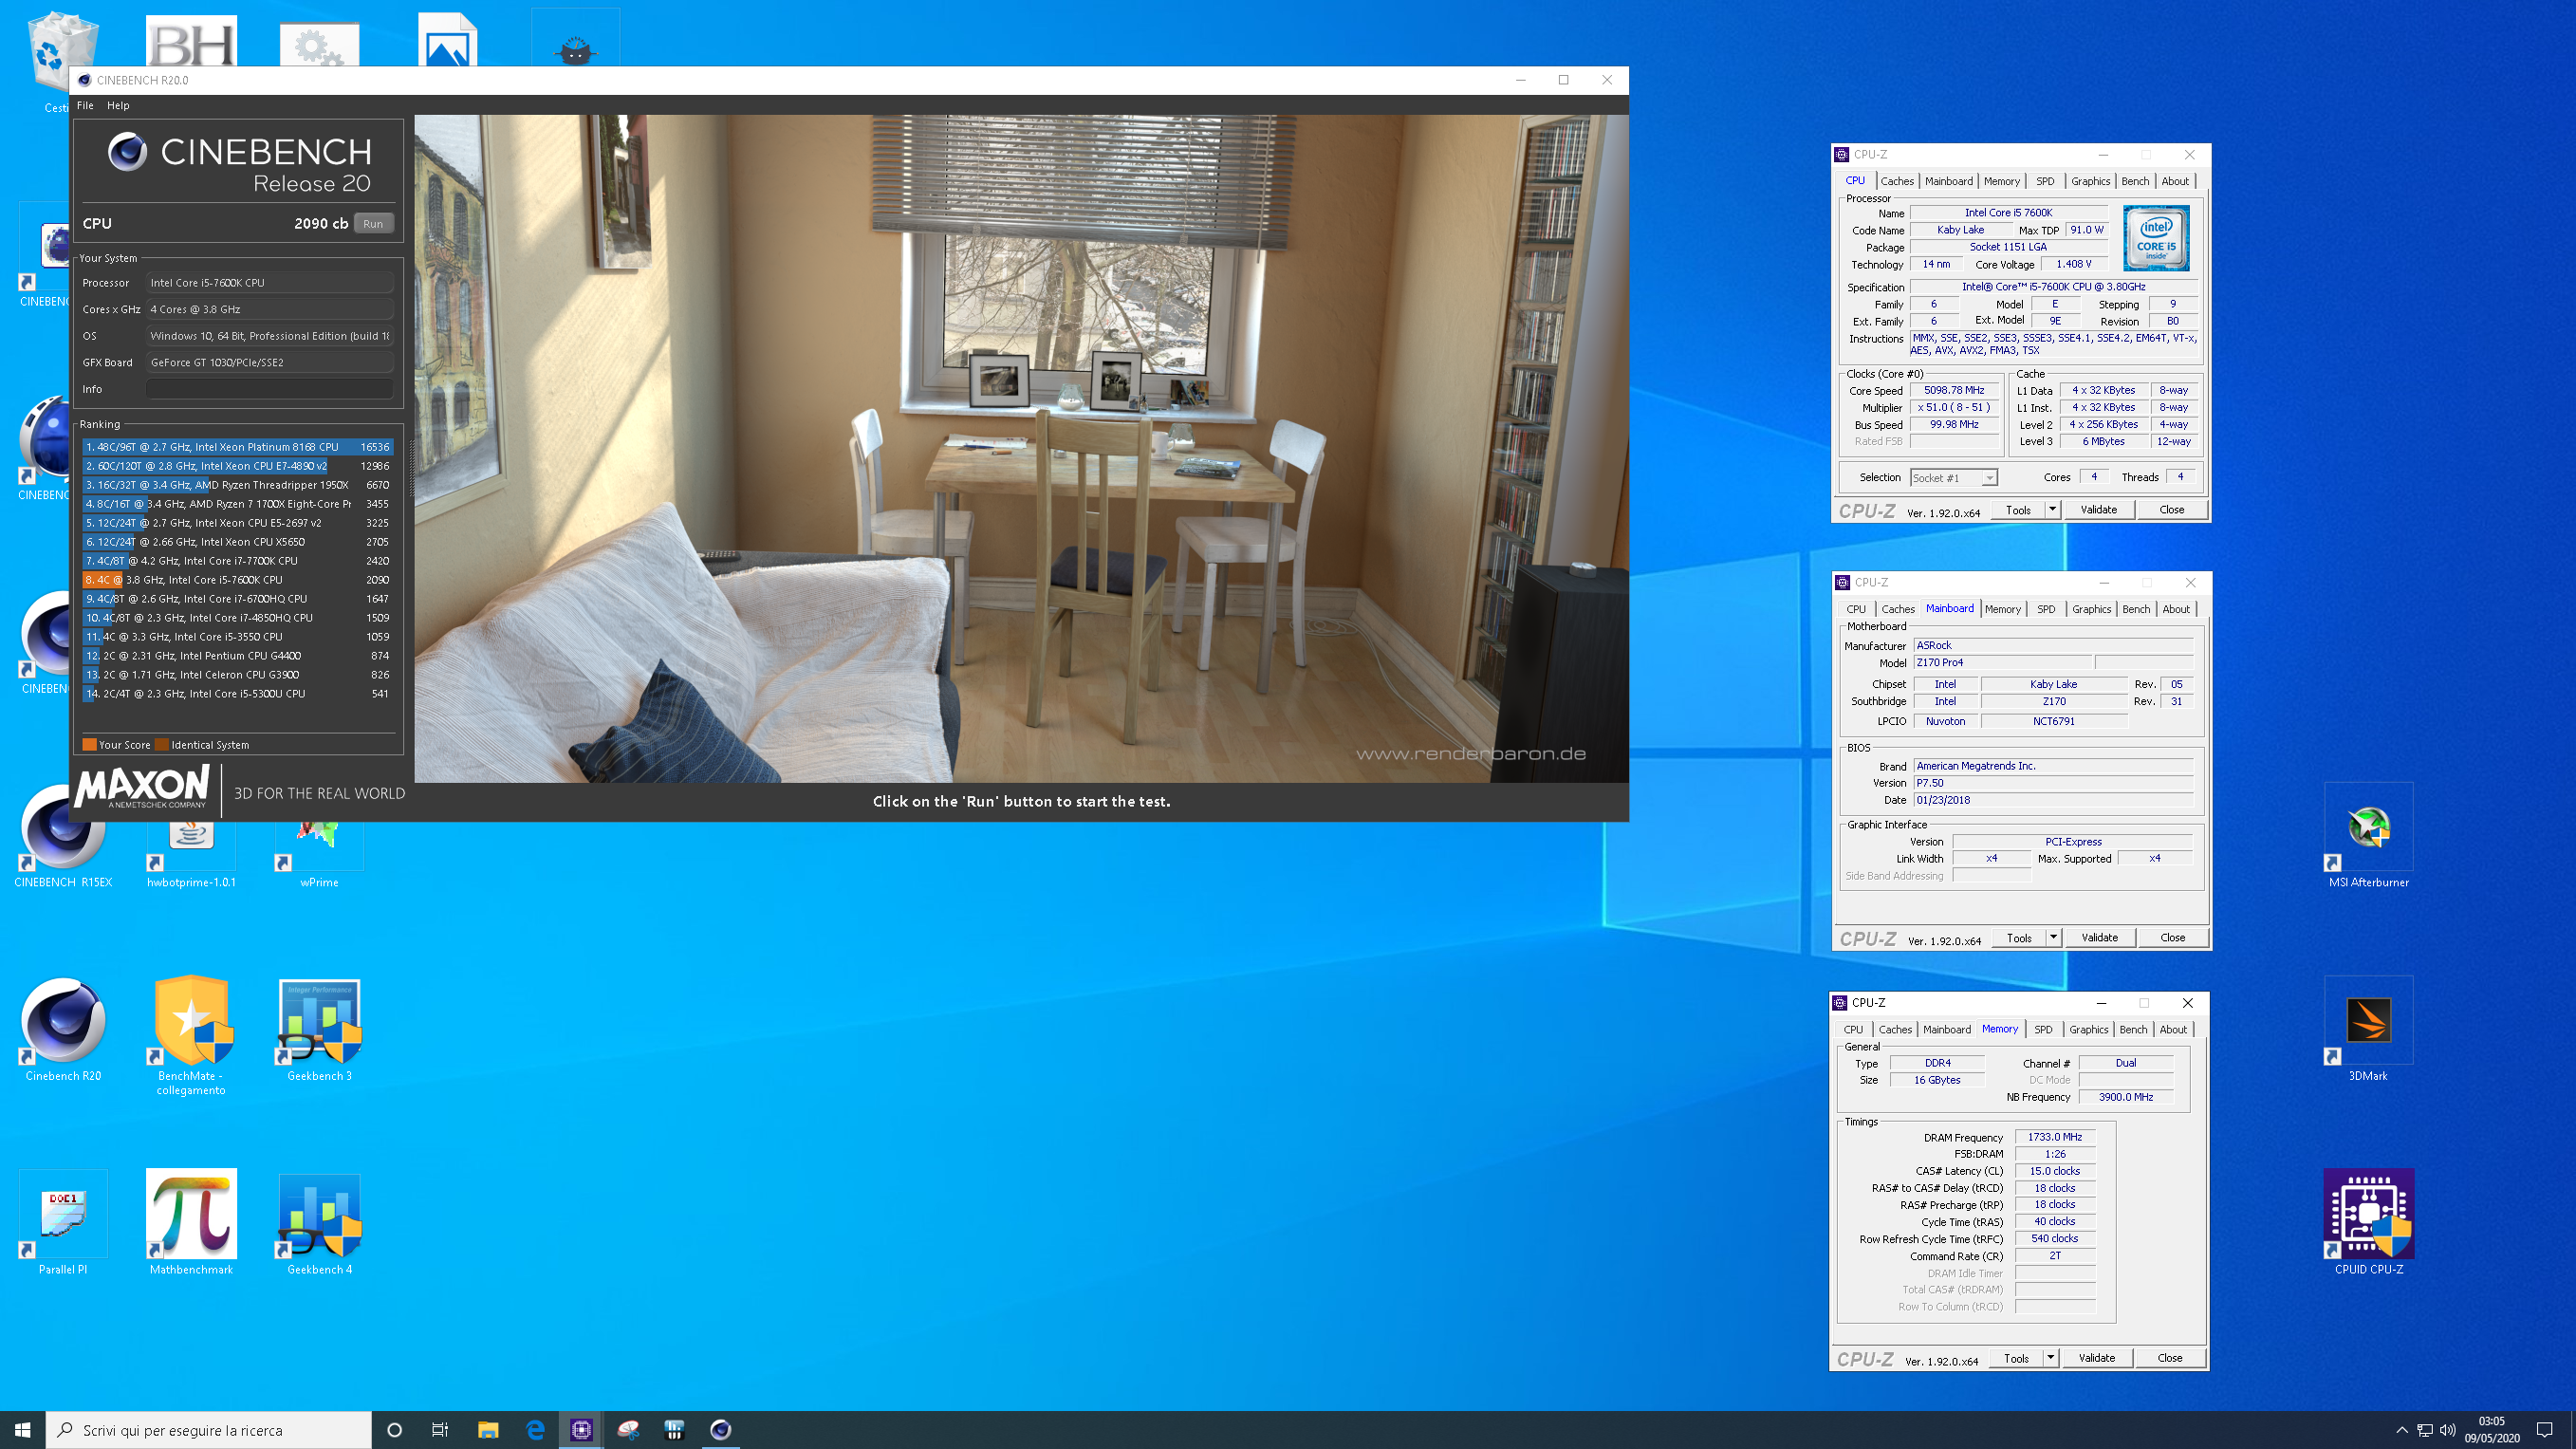Click Validate in top CPU-Z window
The height and width of the screenshot is (1449, 2576).
pyautogui.click(x=2098, y=510)
